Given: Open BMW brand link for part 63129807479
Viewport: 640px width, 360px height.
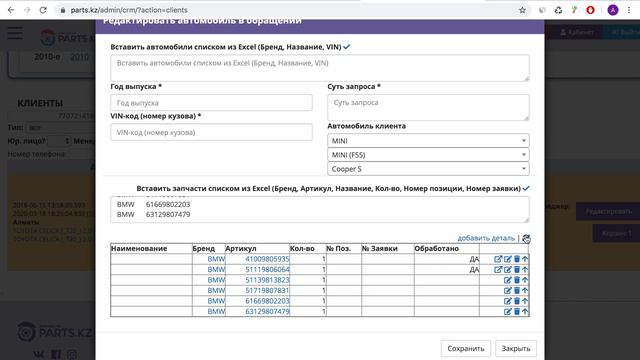Looking at the screenshot, I should pyautogui.click(x=216, y=311).
